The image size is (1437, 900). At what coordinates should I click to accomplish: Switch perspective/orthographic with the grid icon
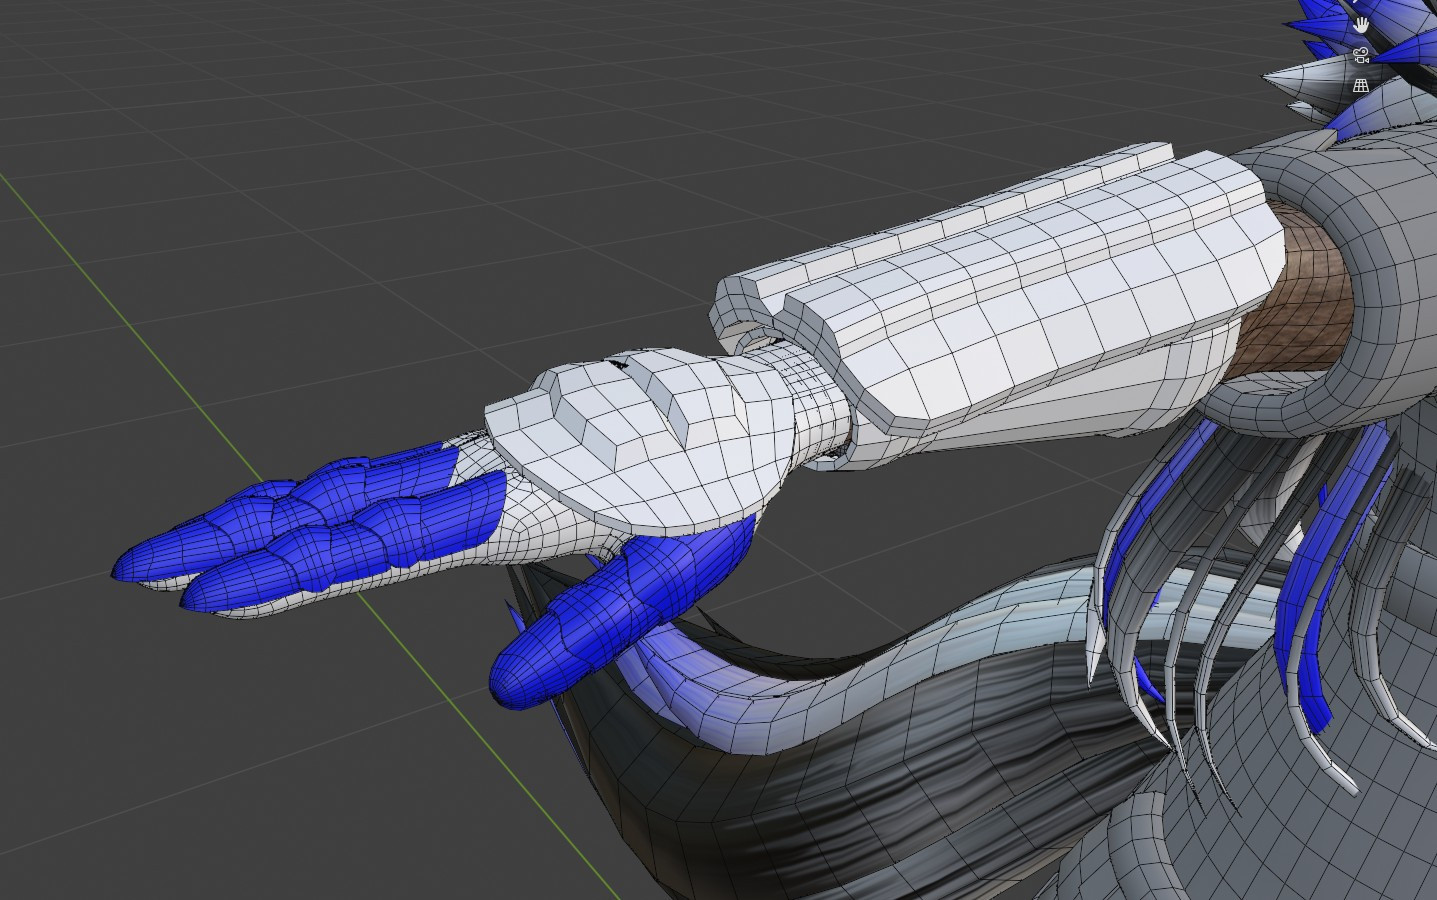pos(1361,86)
